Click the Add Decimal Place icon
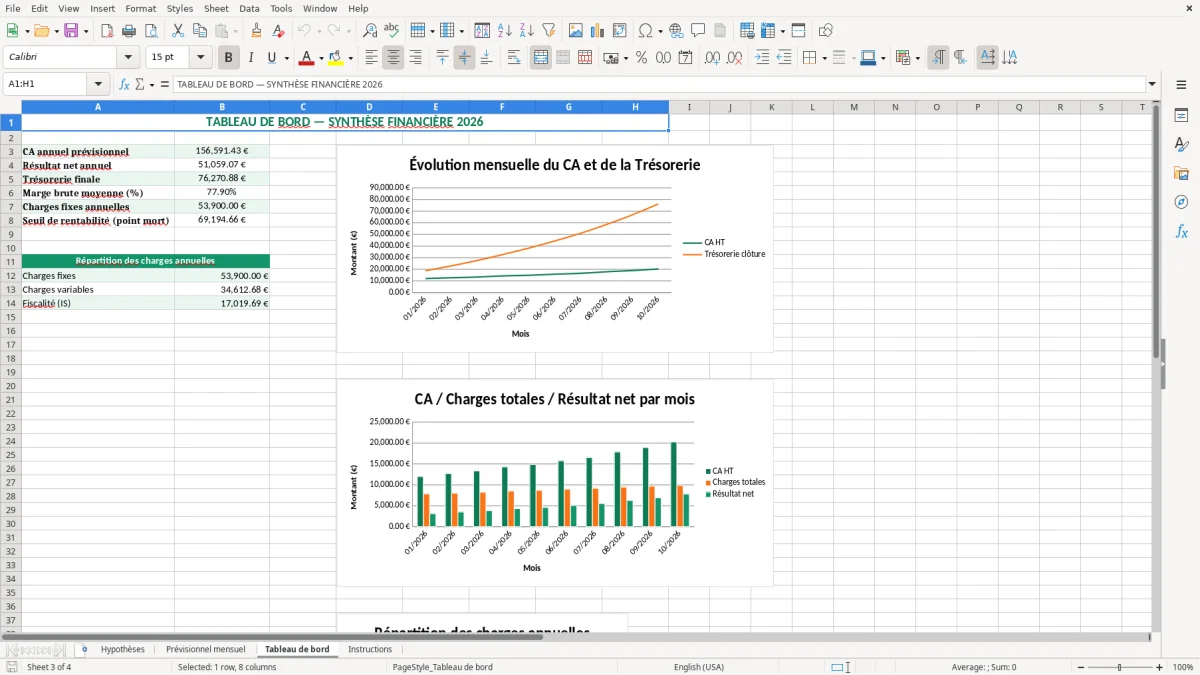This screenshot has width=1200, height=675. (713, 58)
